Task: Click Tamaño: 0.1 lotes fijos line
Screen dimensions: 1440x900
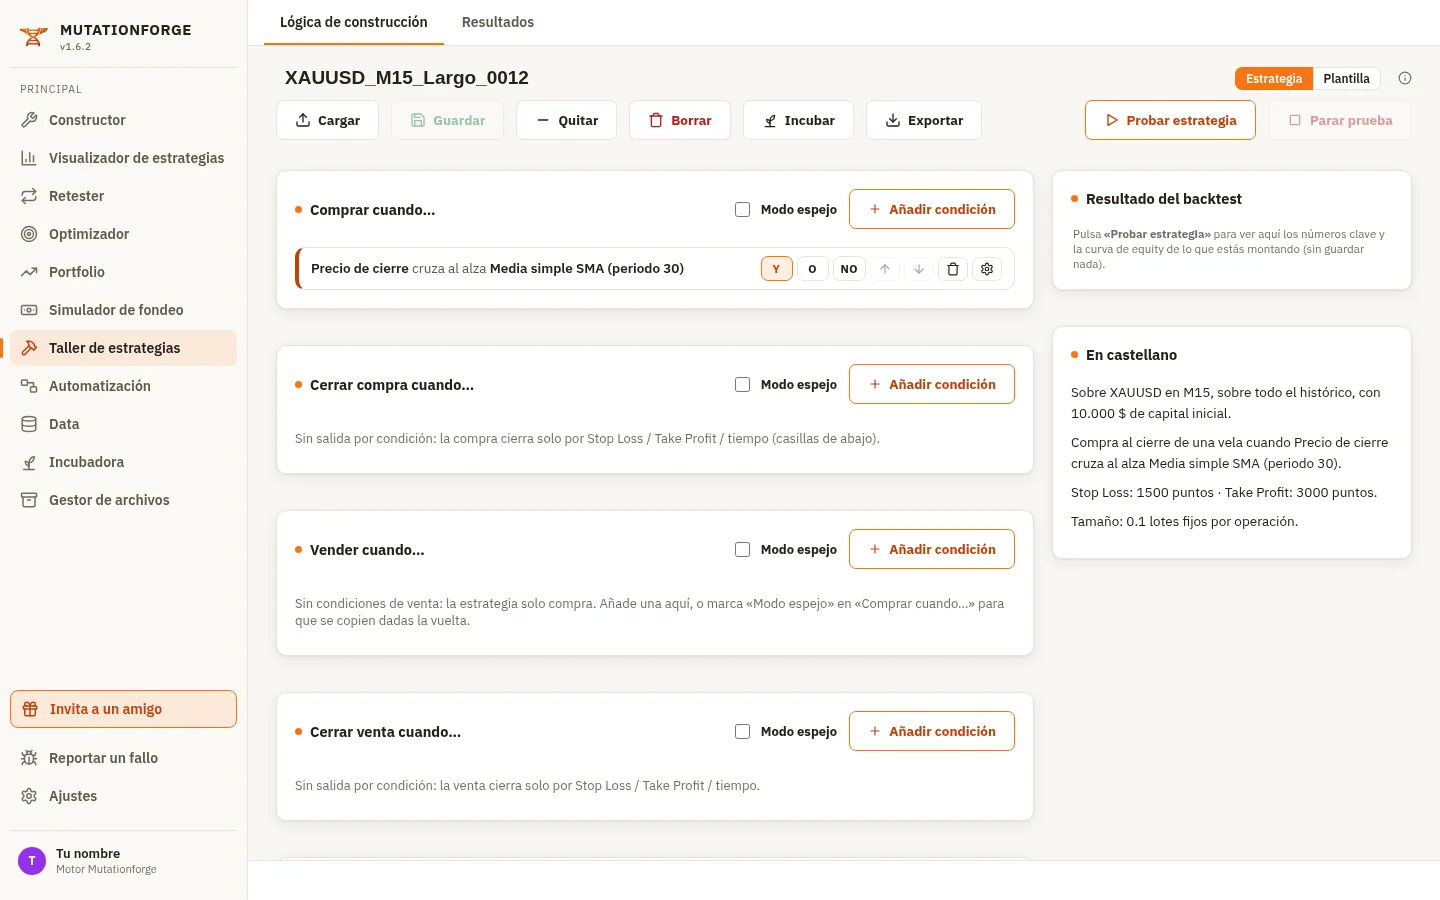Action: pos(1184,521)
